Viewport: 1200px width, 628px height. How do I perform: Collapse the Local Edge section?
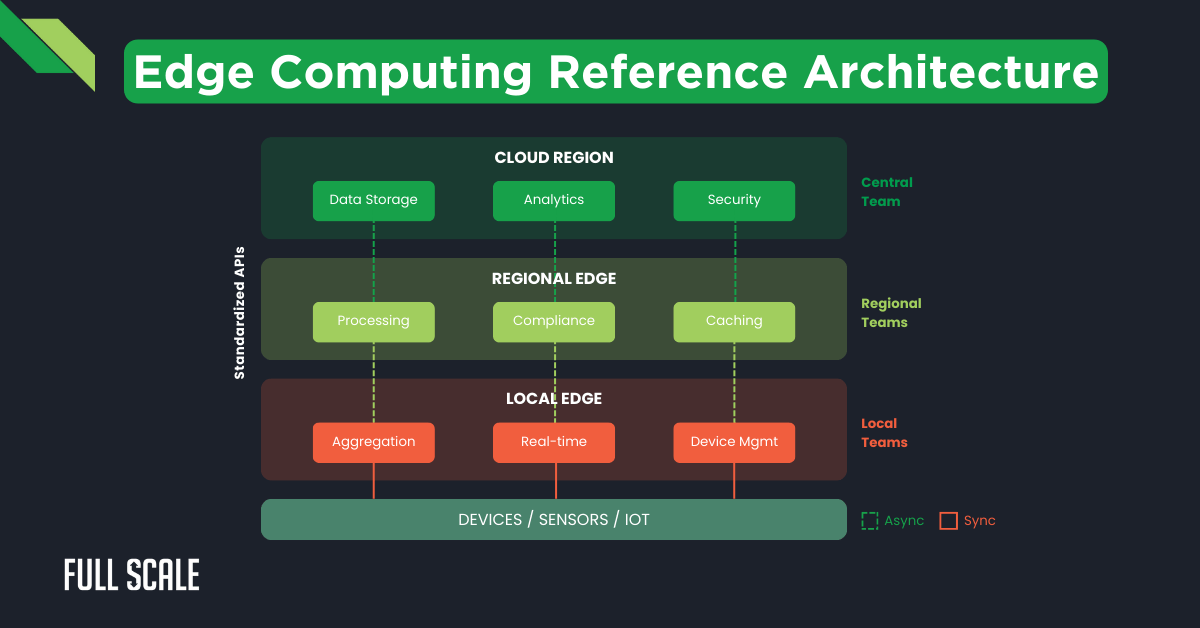pos(554,397)
